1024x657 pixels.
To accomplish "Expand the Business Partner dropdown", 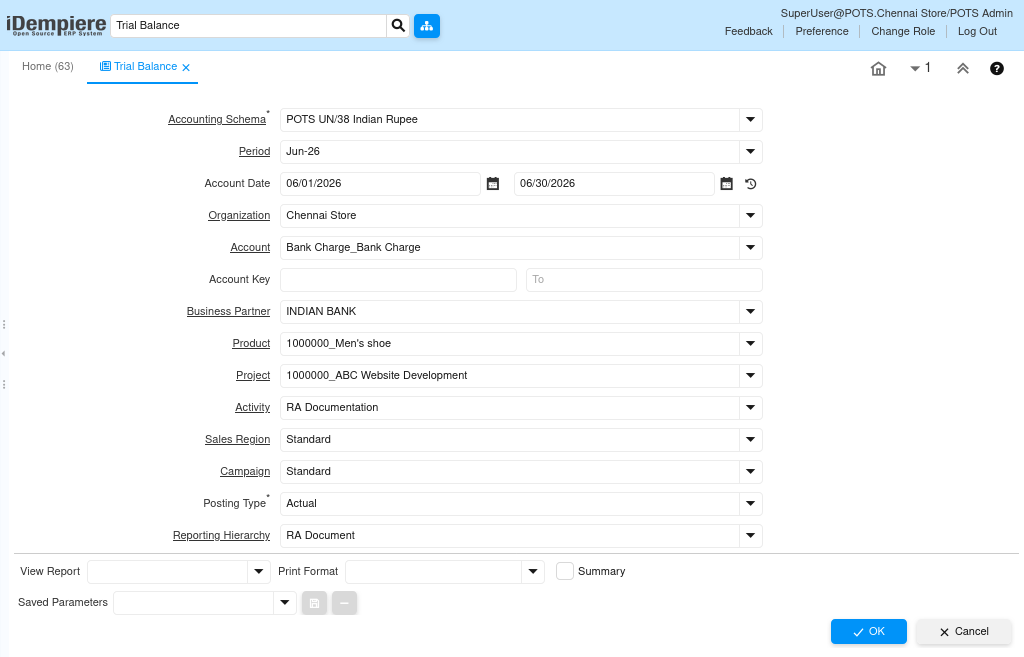I will [750, 312].
